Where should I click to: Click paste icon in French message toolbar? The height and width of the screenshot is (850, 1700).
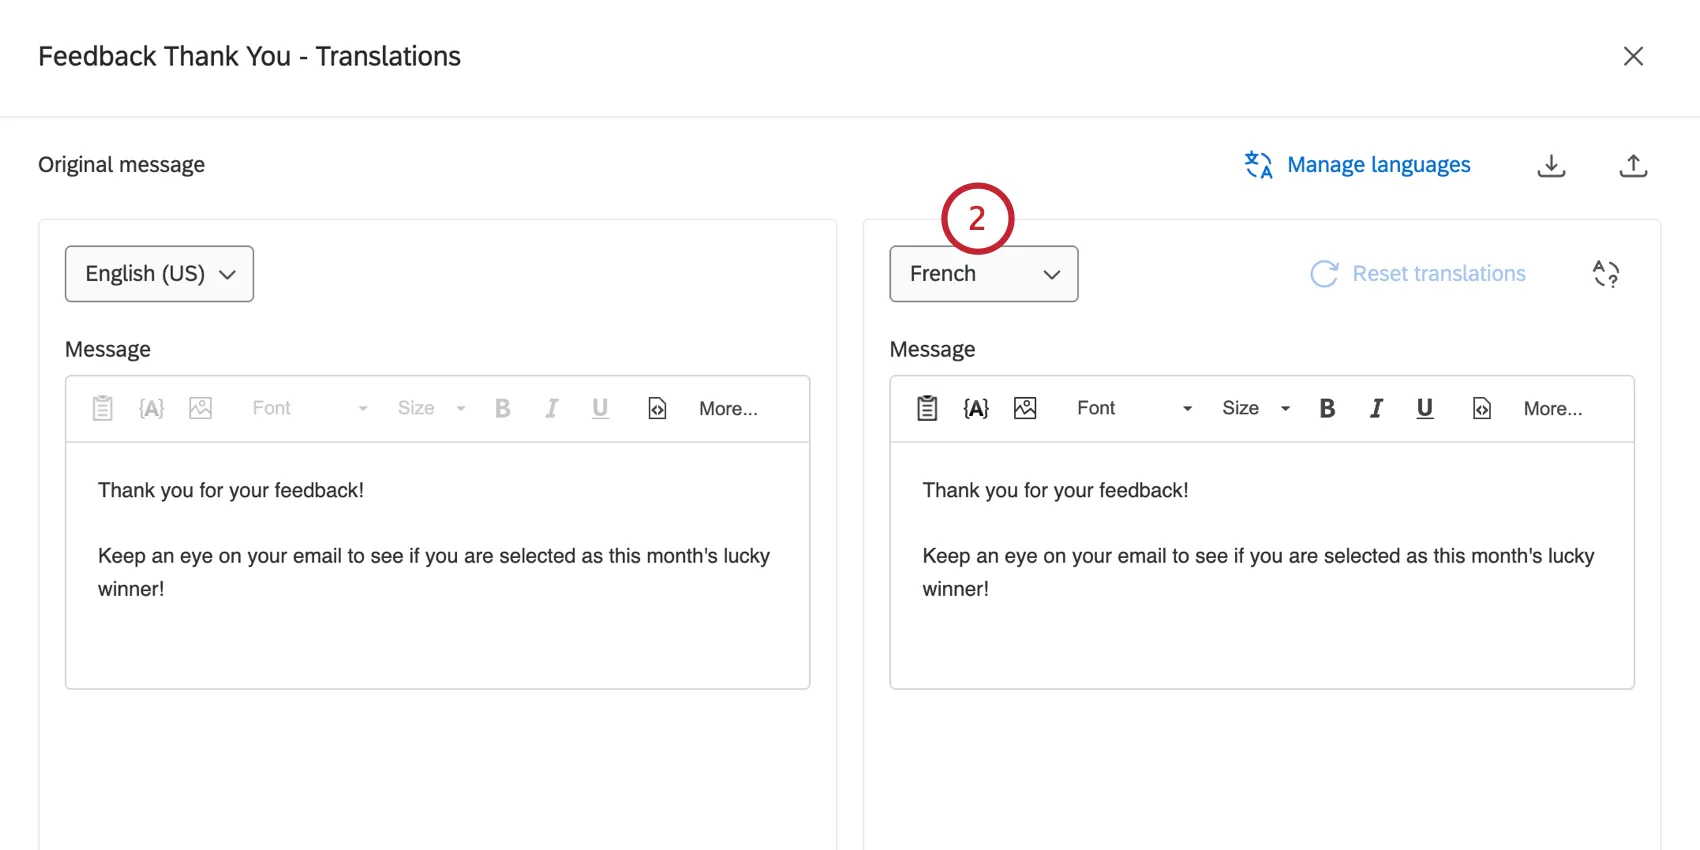coord(927,408)
